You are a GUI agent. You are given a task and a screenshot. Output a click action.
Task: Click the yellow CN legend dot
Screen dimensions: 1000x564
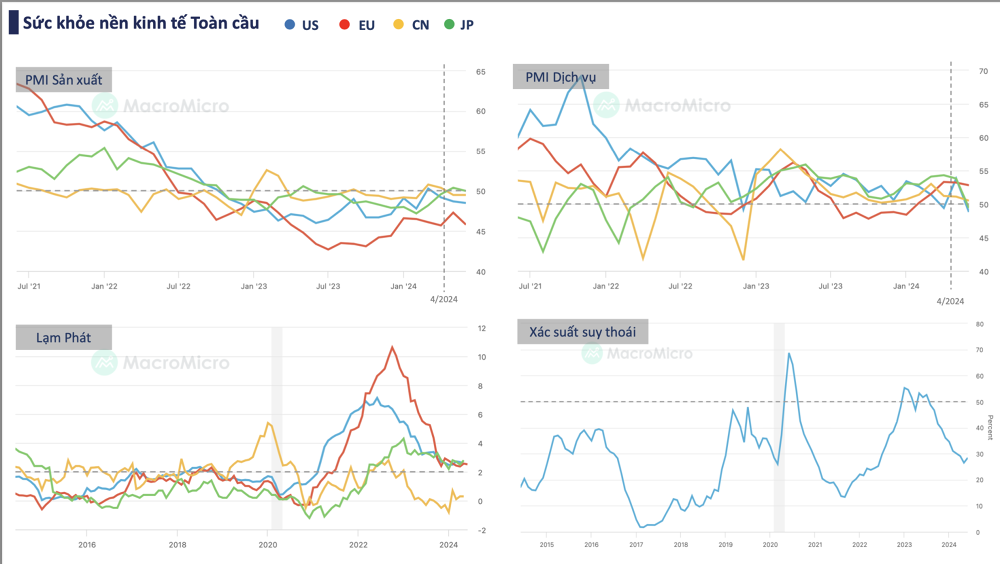tap(399, 24)
